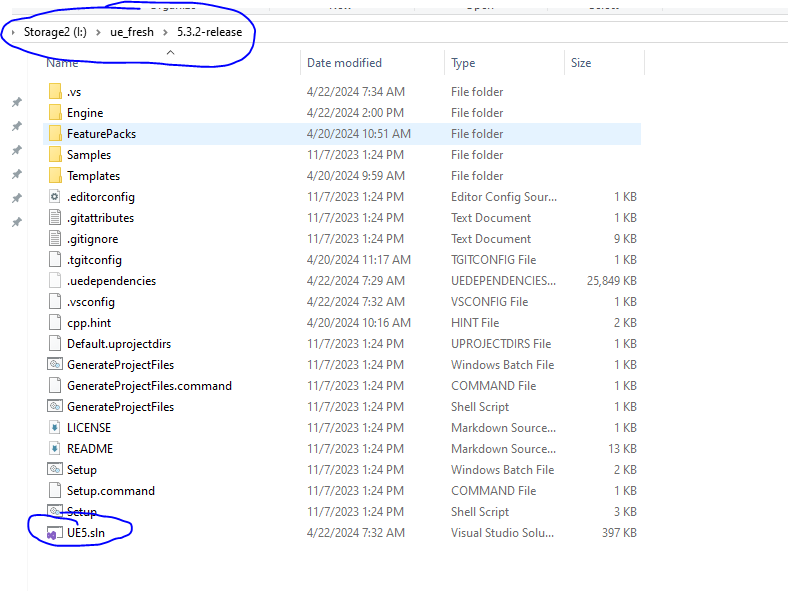788x591 pixels.
Task: Click the GenerateProjectFiles.command file icon
Action: pos(55,385)
